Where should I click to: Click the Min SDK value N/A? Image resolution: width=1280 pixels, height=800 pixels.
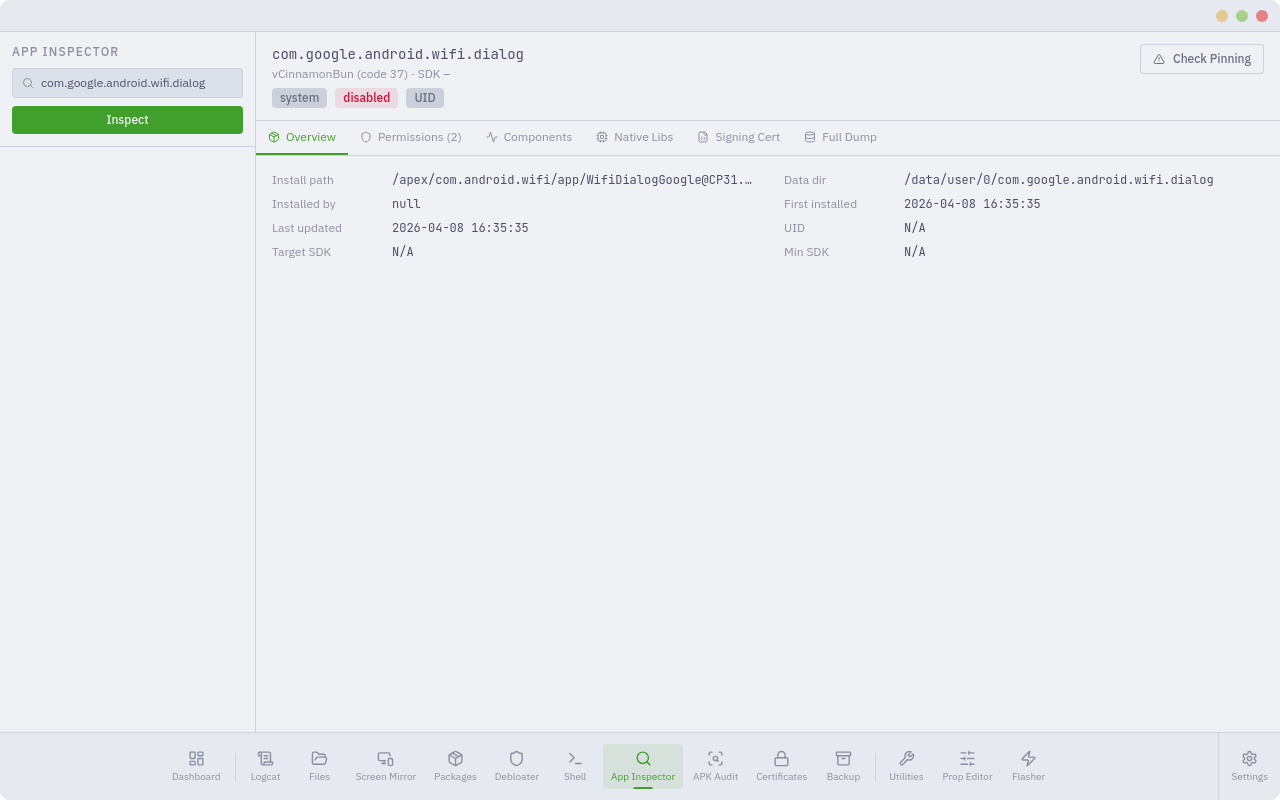click(x=915, y=252)
